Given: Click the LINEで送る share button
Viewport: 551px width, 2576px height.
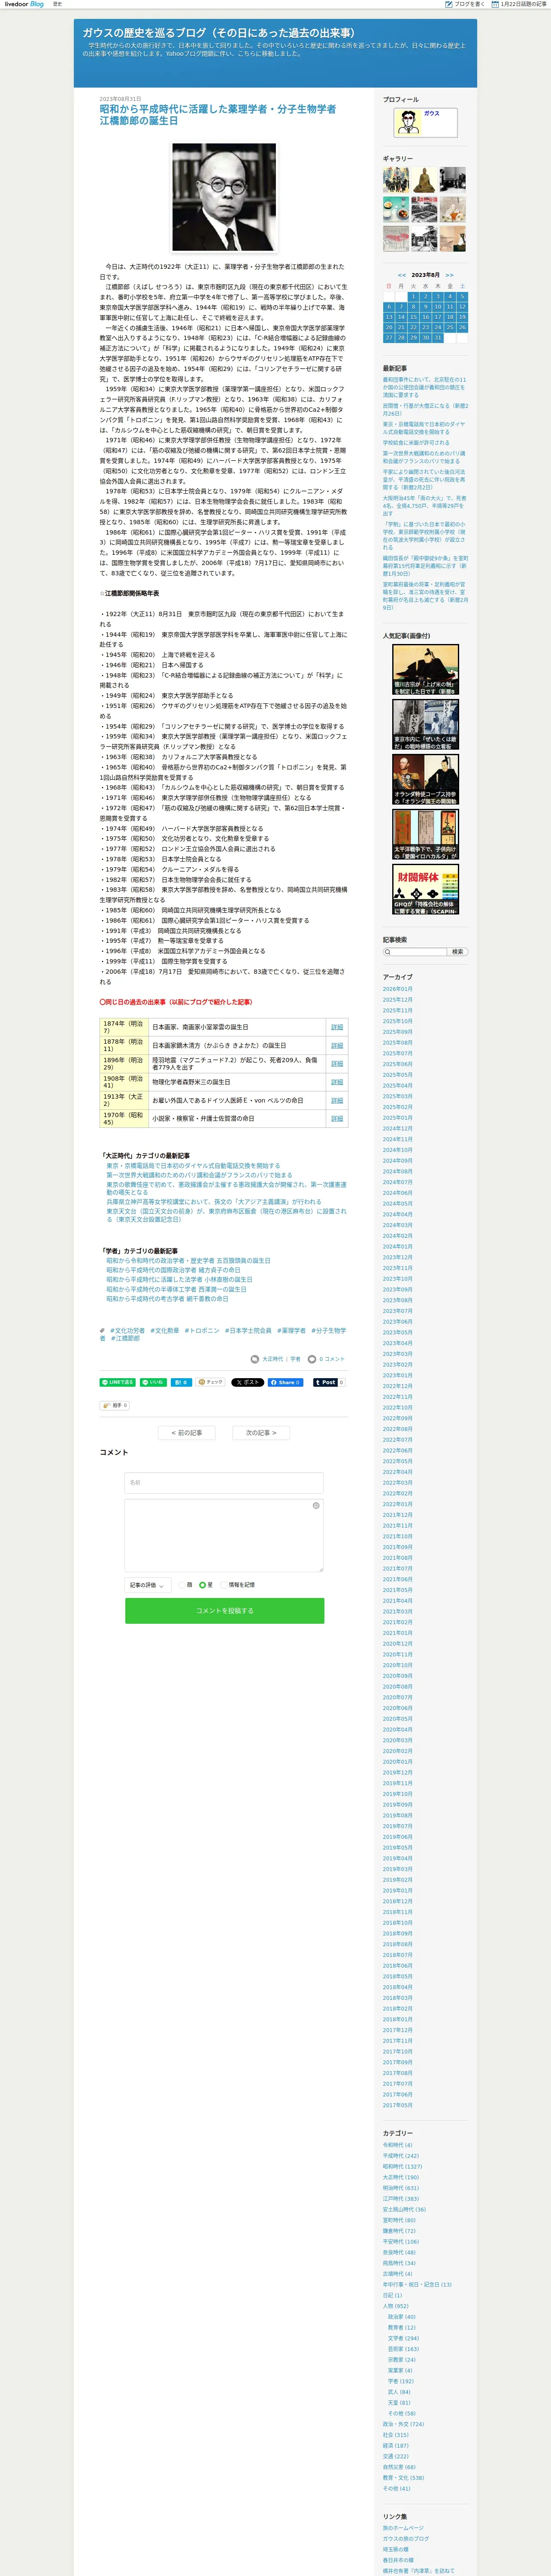Looking at the screenshot, I should pyautogui.click(x=118, y=1382).
